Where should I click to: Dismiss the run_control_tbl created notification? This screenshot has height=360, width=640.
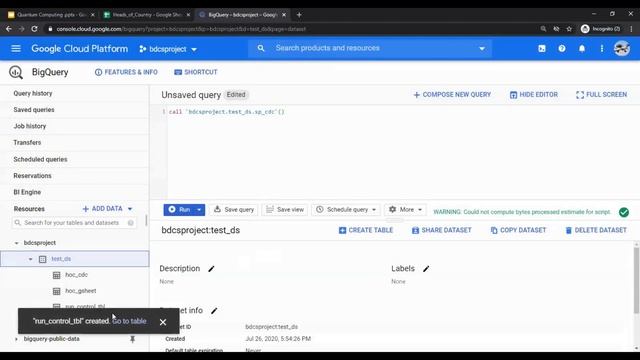[x=163, y=322]
